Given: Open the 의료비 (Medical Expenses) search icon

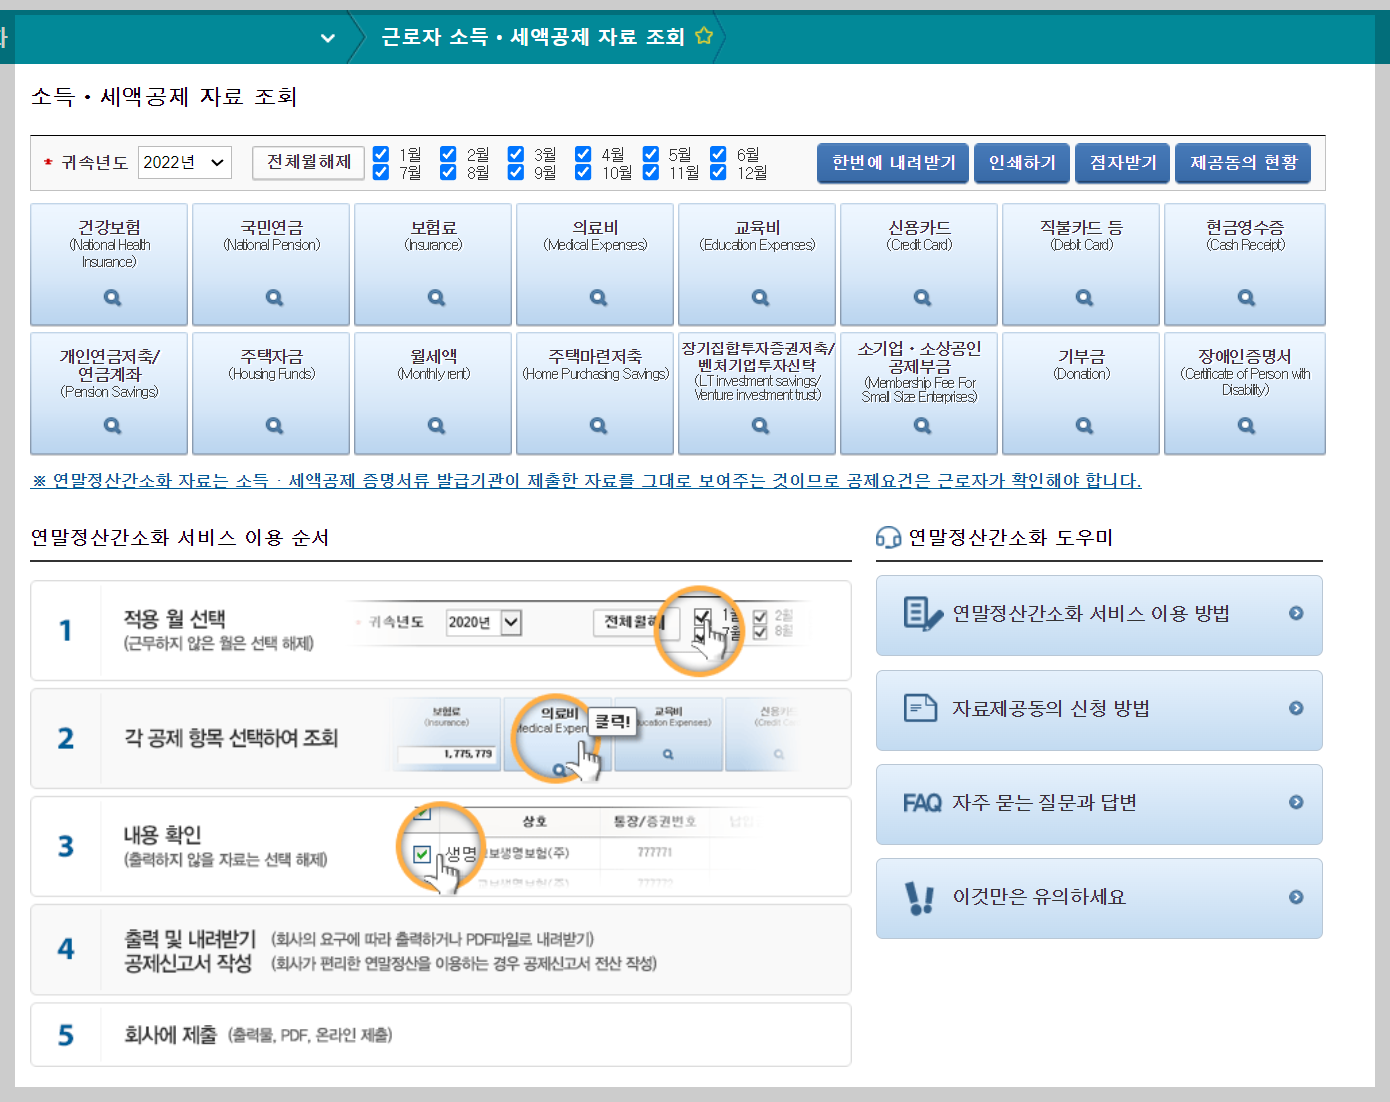Looking at the screenshot, I should [x=595, y=297].
